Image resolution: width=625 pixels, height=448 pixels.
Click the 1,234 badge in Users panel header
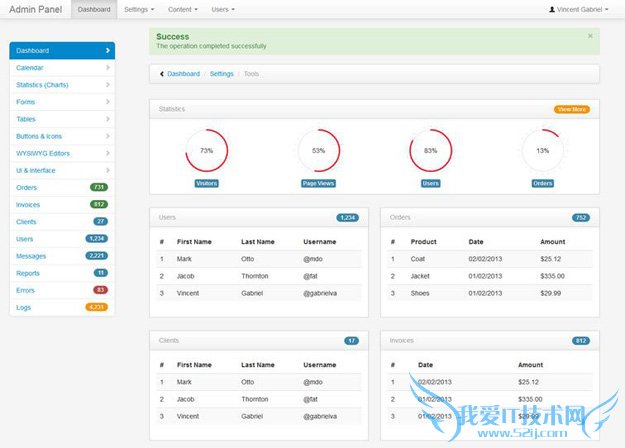click(348, 218)
